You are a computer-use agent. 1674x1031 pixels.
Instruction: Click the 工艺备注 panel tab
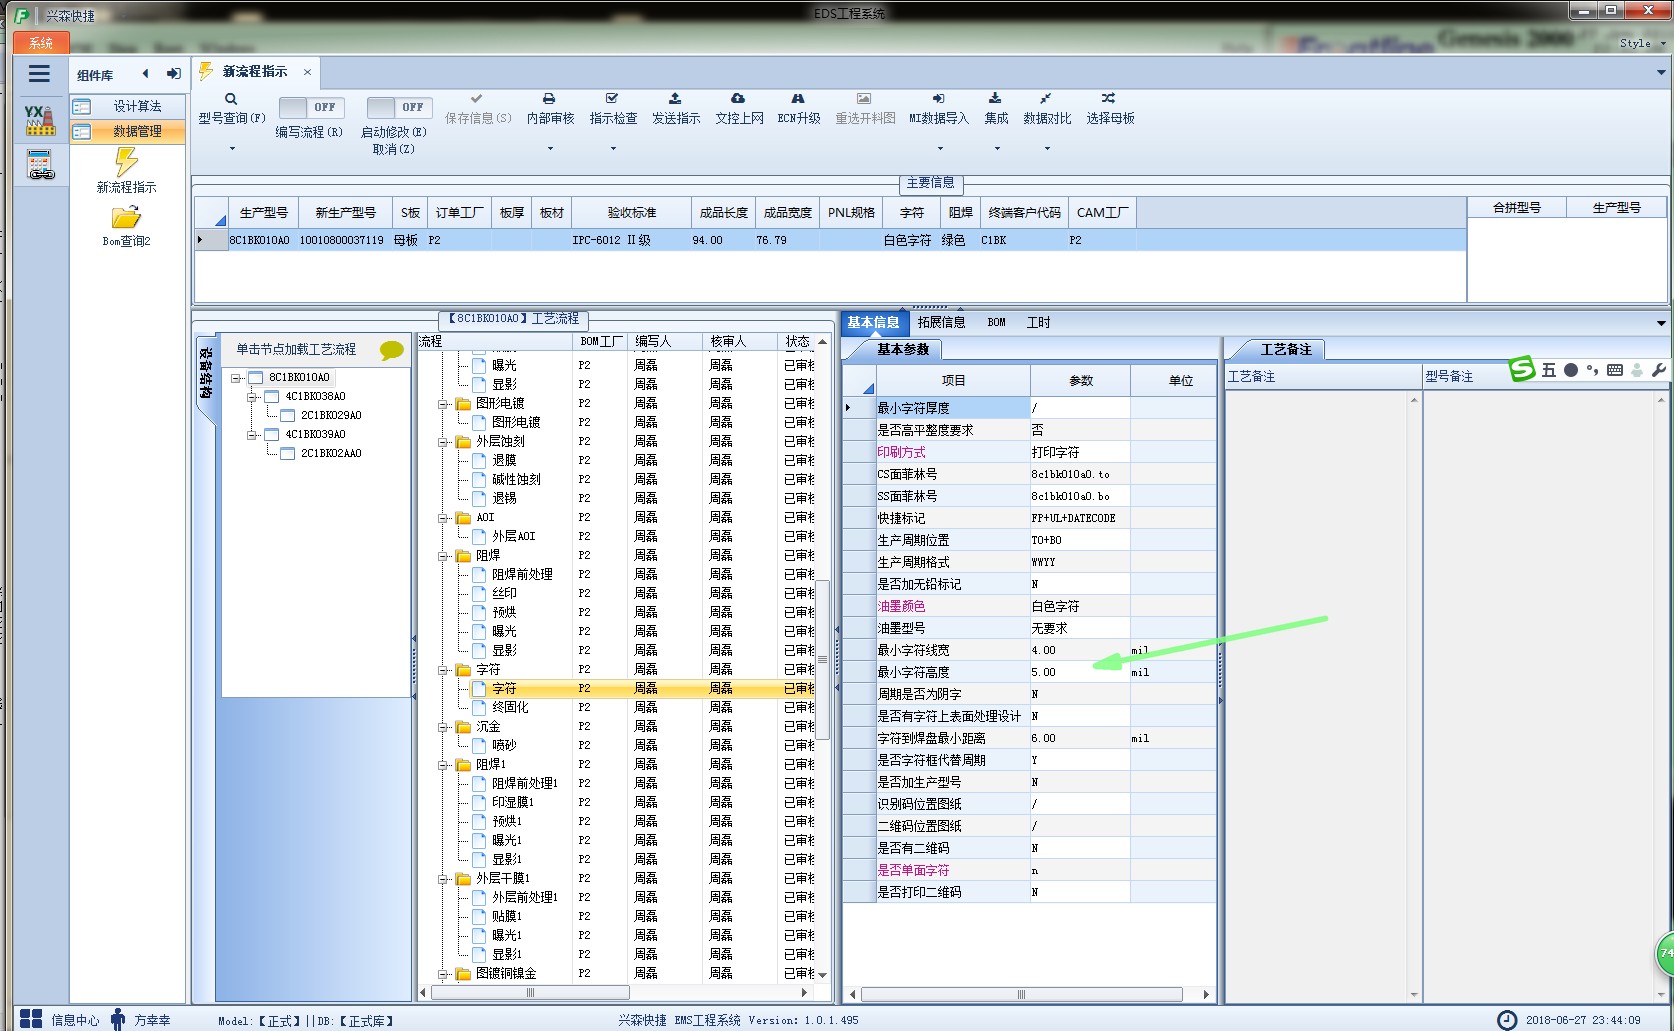pyautogui.click(x=1286, y=349)
